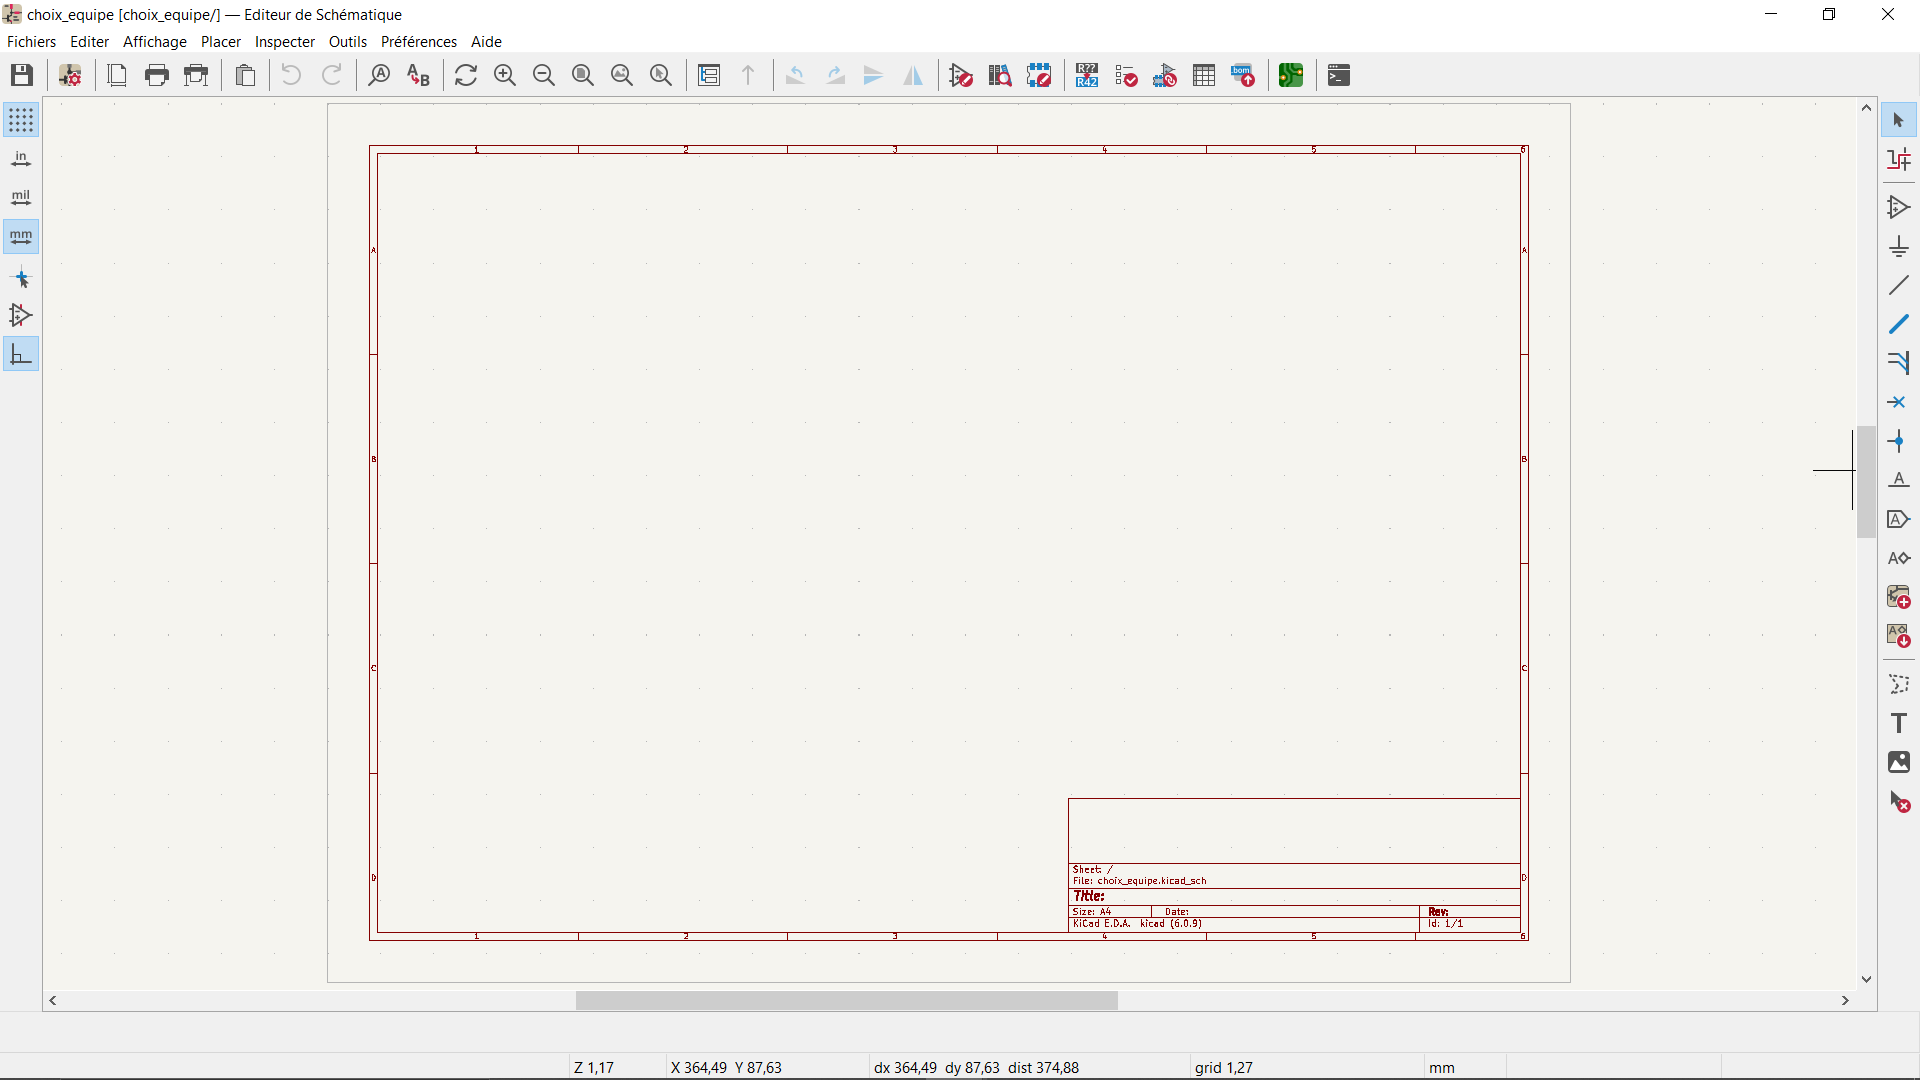This screenshot has width=1920, height=1080.
Task: Open the PCB editor from toolbar
Action: pos(1290,75)
